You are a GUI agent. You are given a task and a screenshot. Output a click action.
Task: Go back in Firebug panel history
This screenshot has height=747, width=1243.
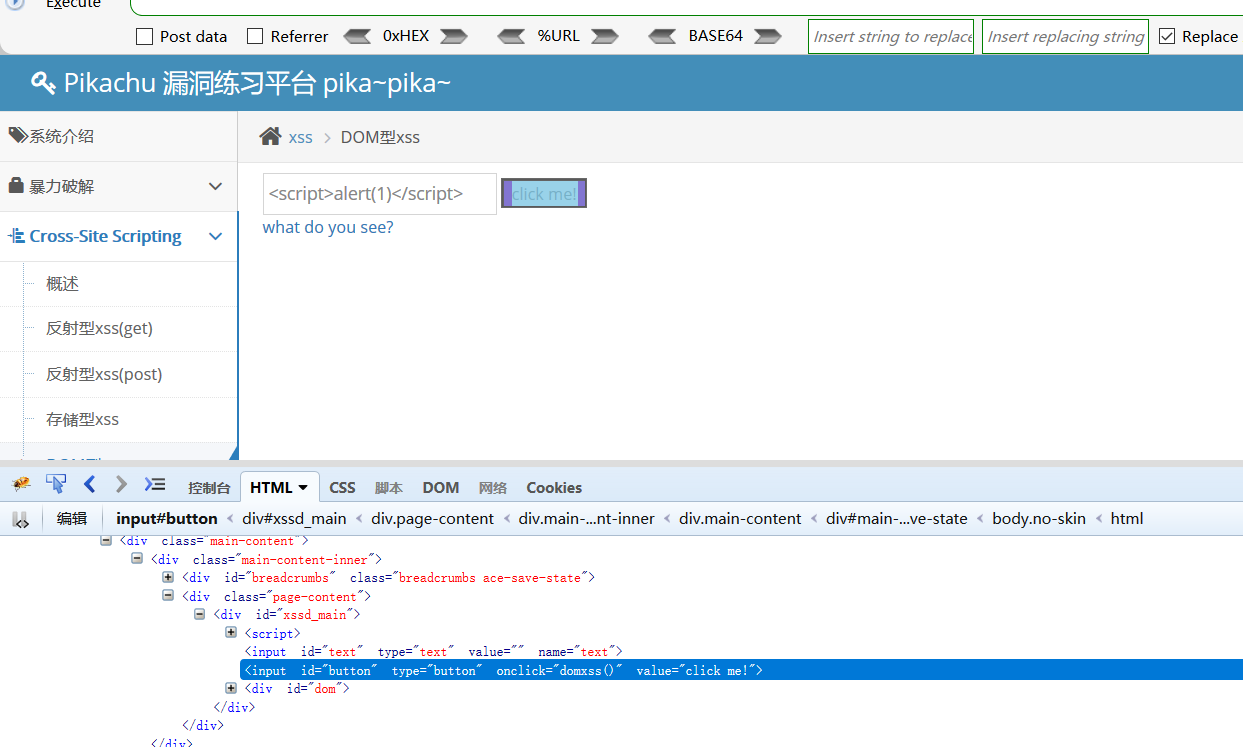(x=89, y=485)
